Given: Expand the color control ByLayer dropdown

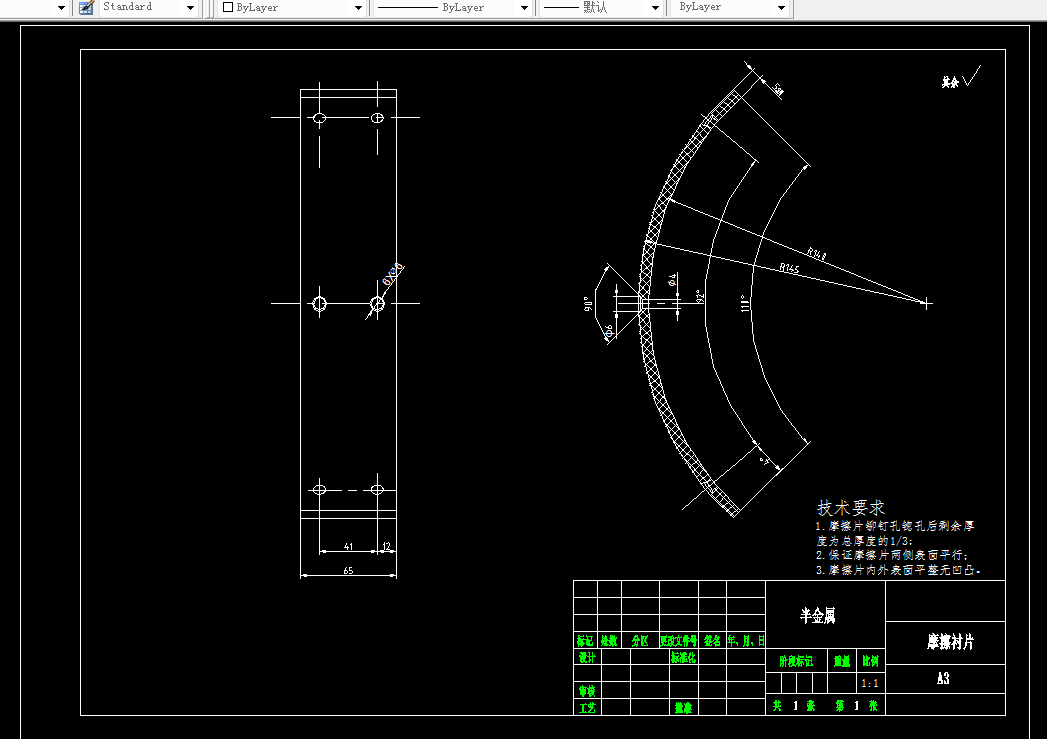Looking at the screenshot, I should (358, 8).
